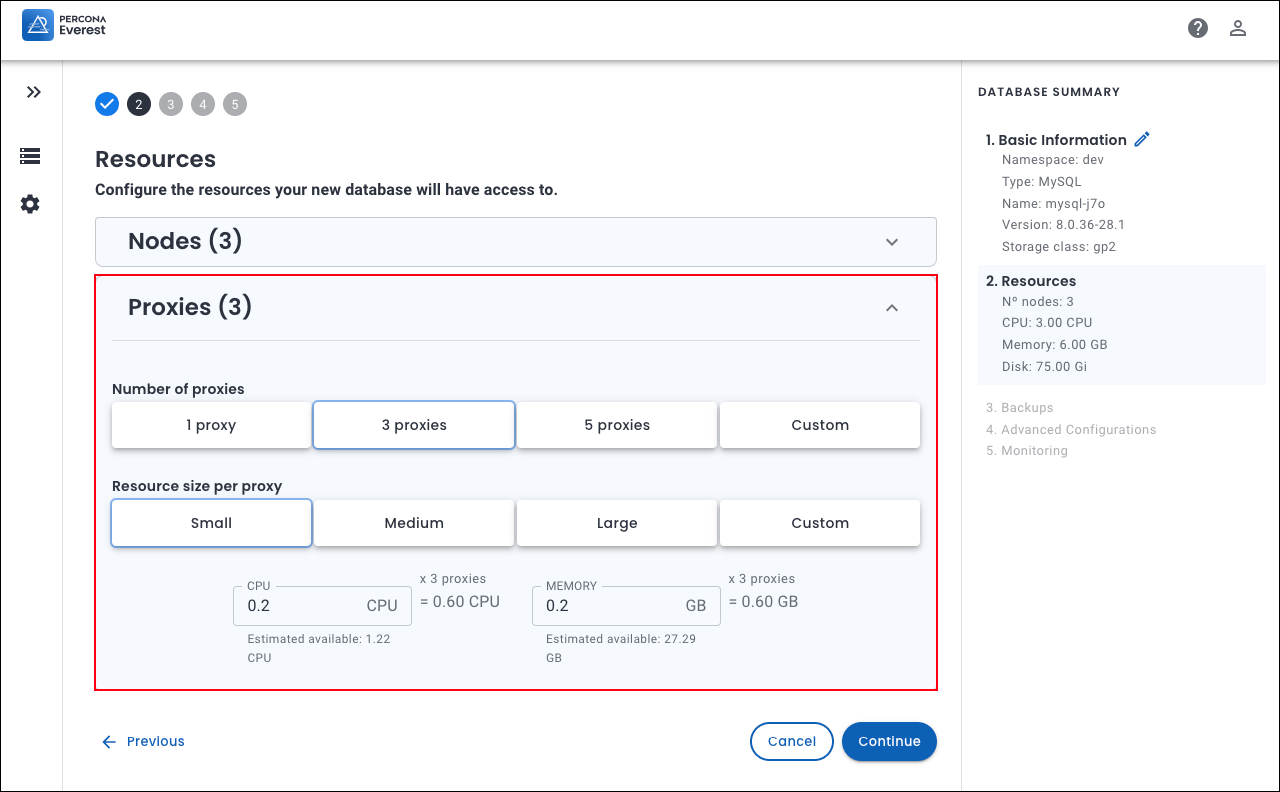Image resolution: width=1280 pixels, height=792 pixels.
Task: Expand the sidebar with double chevron
Action: [x=34, y=92]
